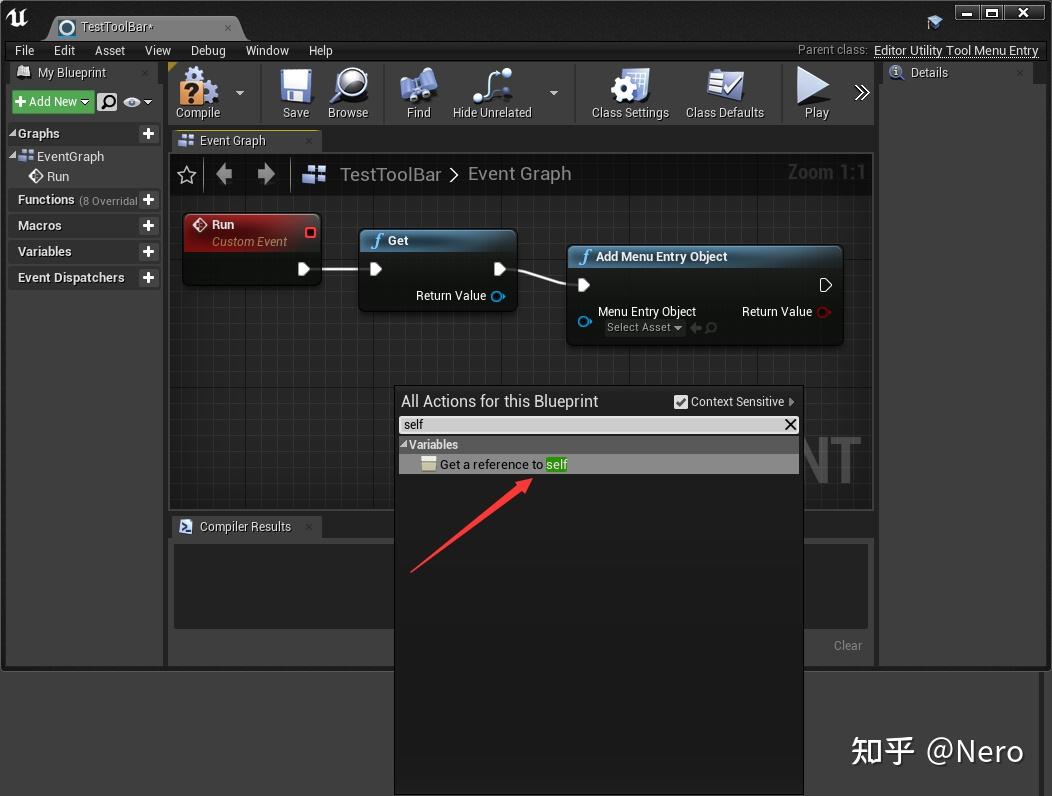Switch to the Compiler Results tab
Image resolution: width=1052 pixels, height=796 pixels.
tap(245, 526)
